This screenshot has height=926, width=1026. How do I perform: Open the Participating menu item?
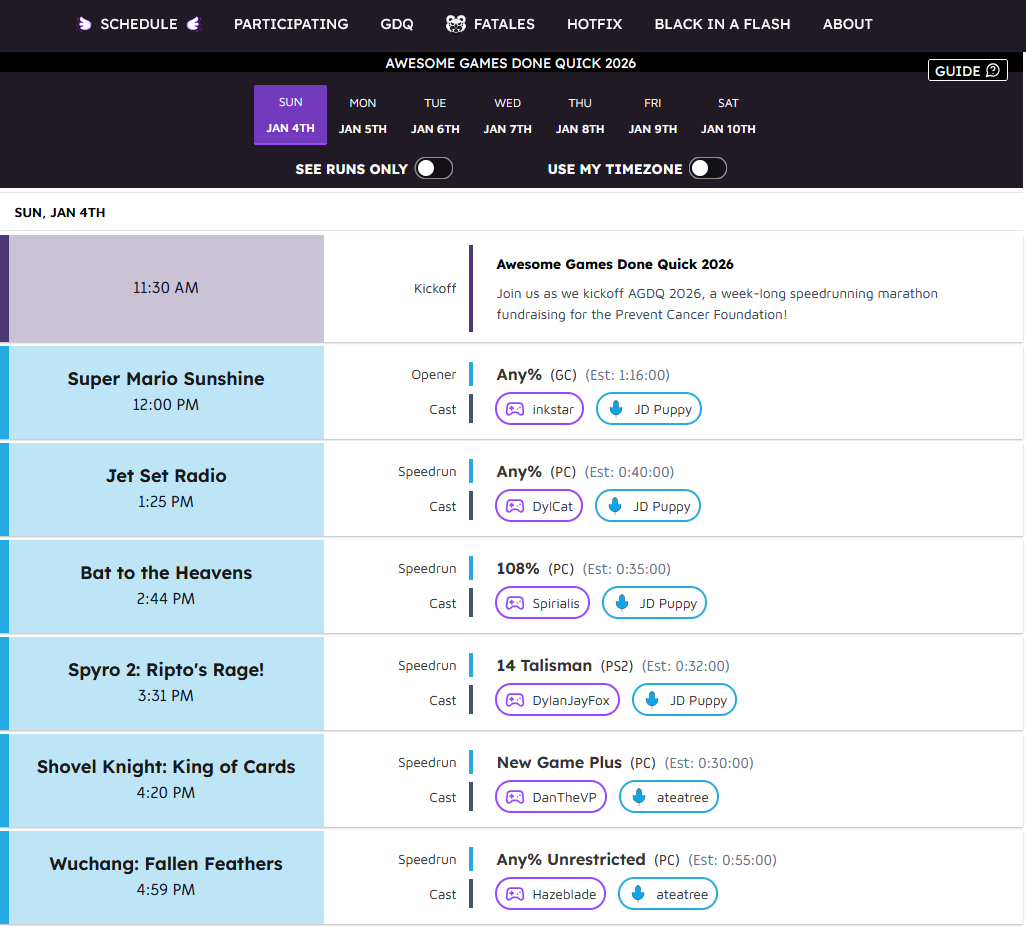click(x=291, y=24)
